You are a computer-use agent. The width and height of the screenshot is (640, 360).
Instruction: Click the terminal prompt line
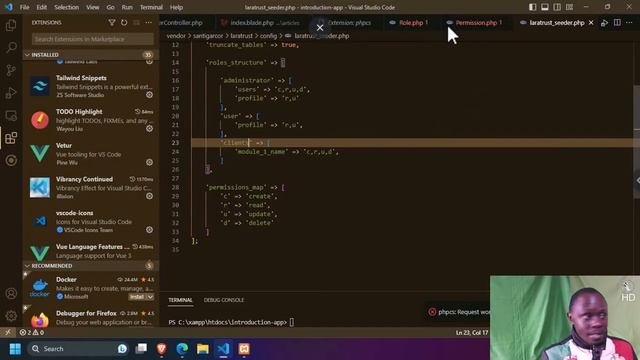[231, 322]
